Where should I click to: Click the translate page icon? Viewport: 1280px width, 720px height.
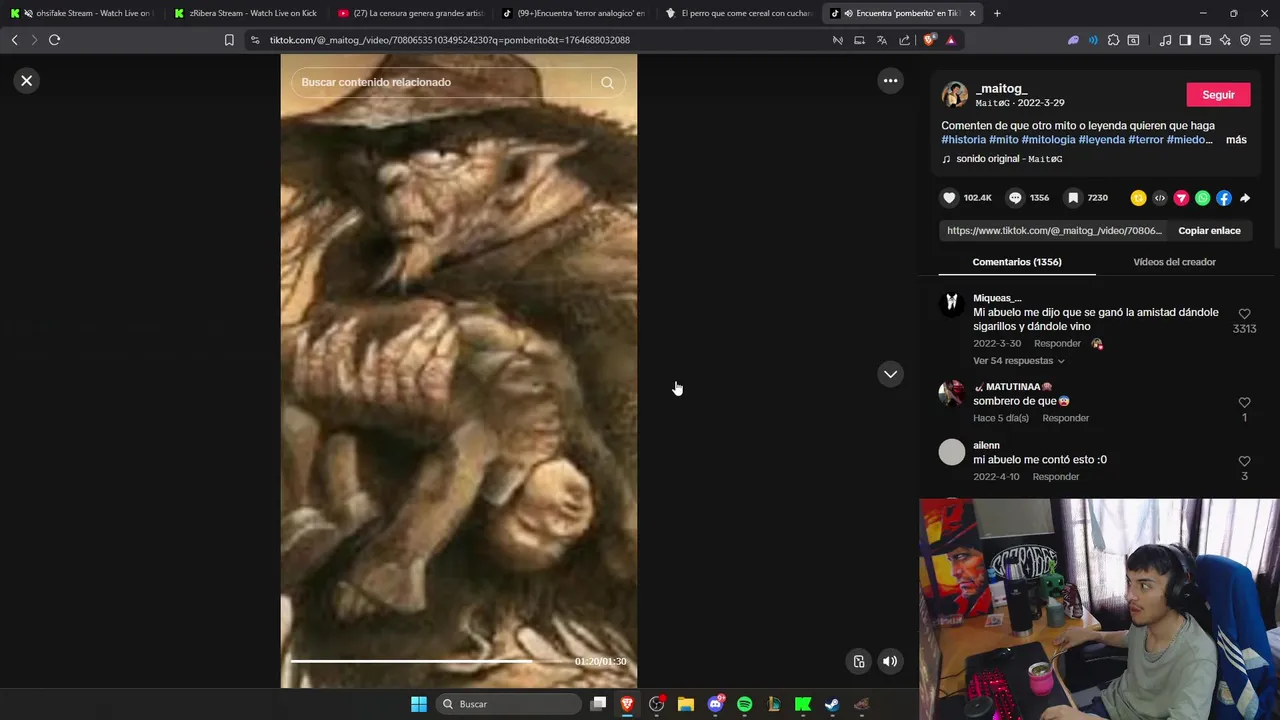(881, 40)
